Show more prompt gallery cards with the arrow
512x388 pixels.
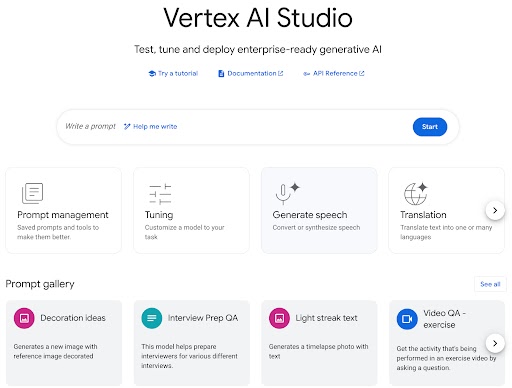pyautogui.click(x=495, y=343)
